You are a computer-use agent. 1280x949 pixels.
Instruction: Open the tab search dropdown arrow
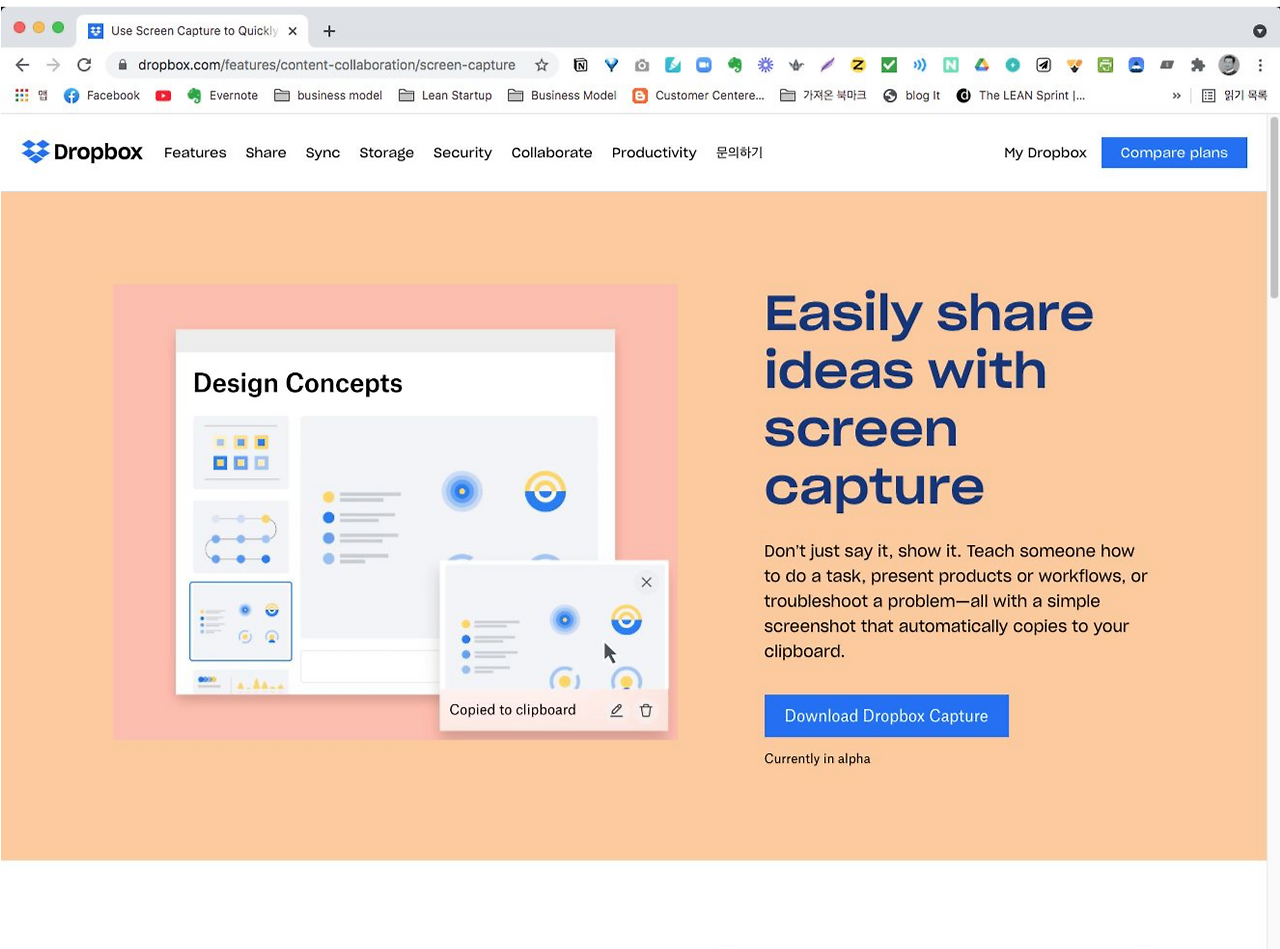(x=1259, y=31)
